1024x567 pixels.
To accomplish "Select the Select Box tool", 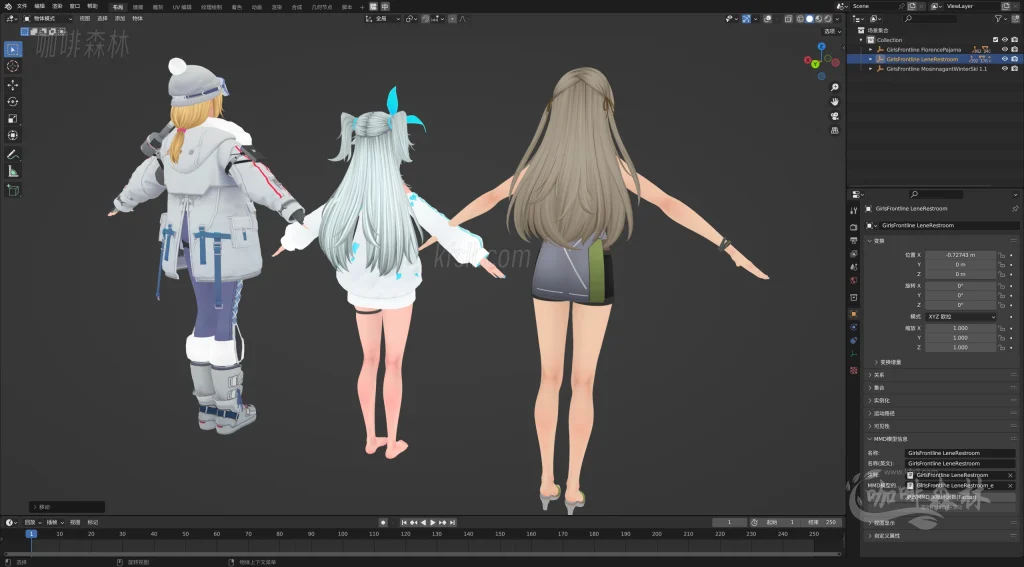I will pos(12,49).
